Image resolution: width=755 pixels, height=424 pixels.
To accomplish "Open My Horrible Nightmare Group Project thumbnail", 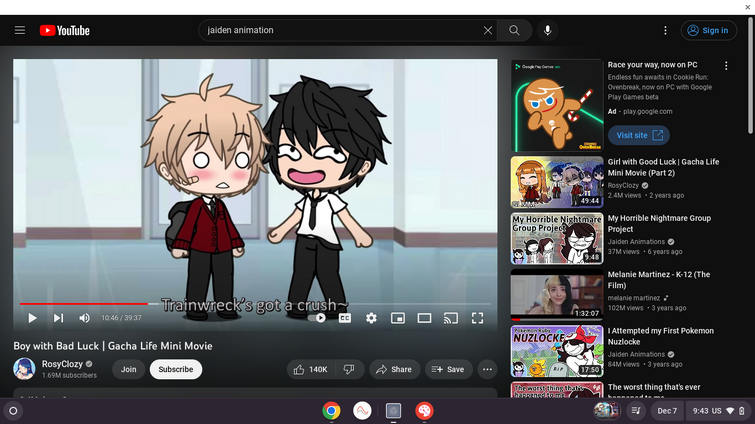I will click(x=557, y=238).
